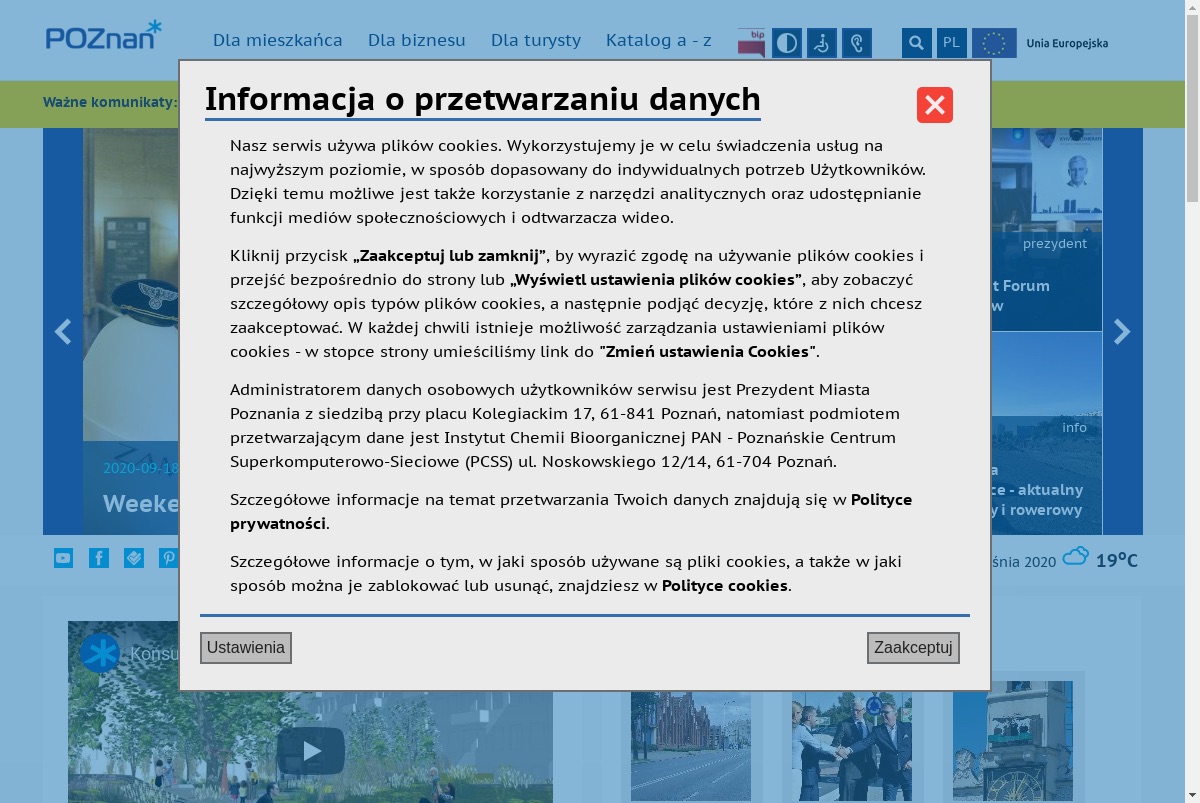This screenshot has height=803, width=1200.
Task: Click the ear icon for deaf users
Action: 857,43
